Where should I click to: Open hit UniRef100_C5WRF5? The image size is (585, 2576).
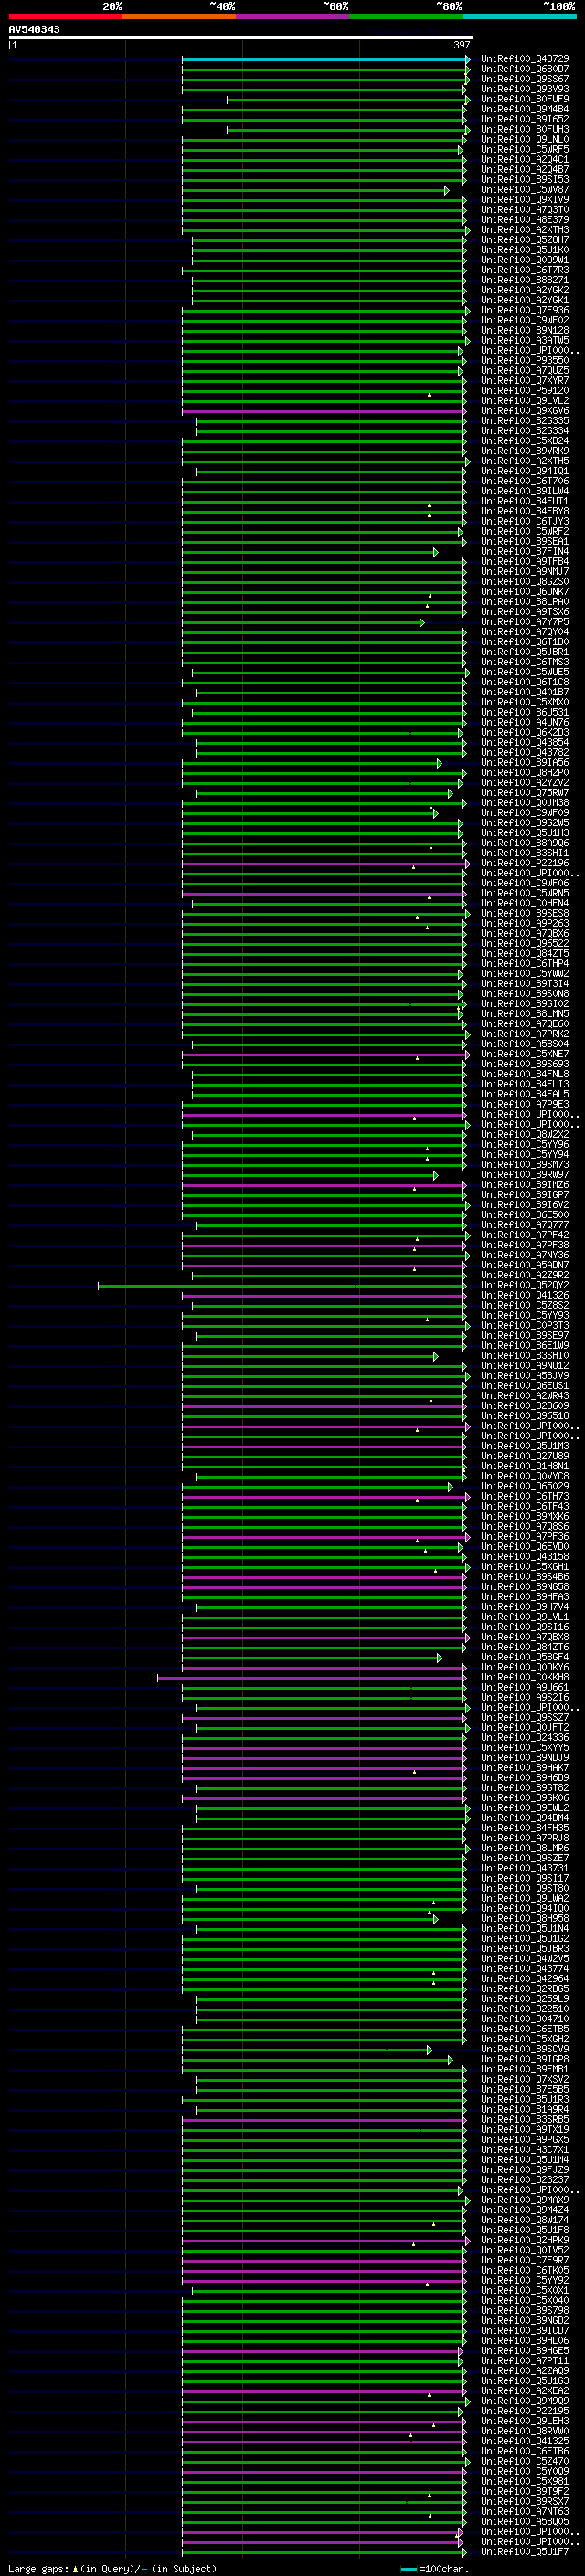click(524, 149)
